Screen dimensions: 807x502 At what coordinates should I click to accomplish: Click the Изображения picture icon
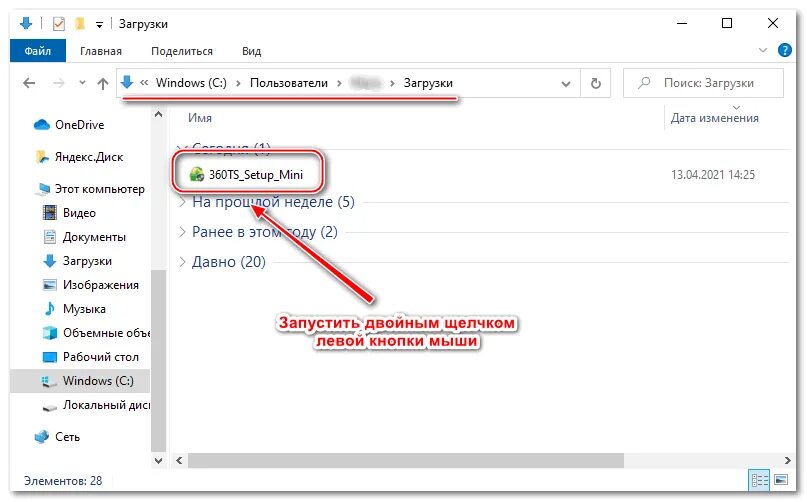[49, 285]
